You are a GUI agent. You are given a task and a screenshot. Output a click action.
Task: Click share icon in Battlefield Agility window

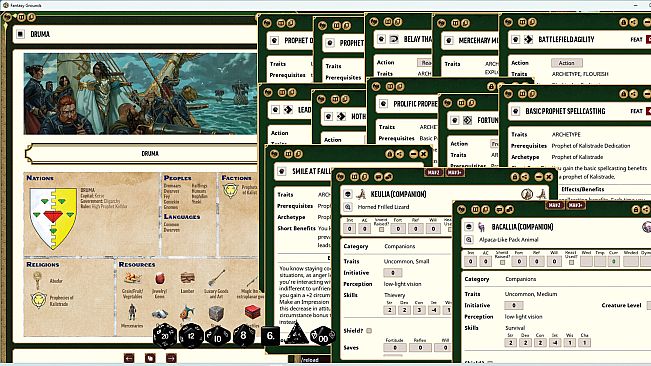pos(634,22)
